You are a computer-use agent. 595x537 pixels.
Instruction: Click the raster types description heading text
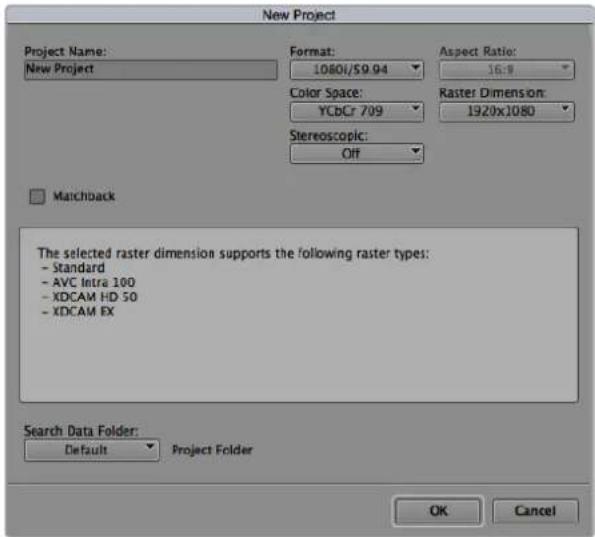pyautogui.click(x=233, y=253)
